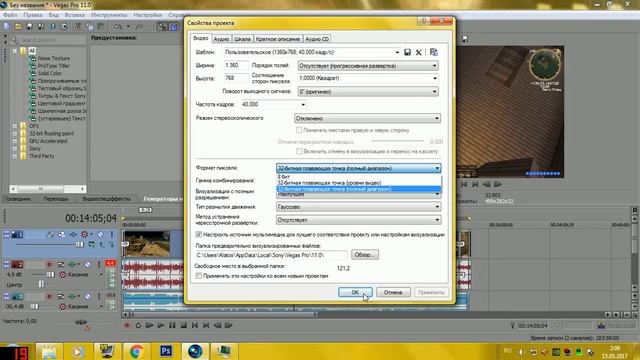Toggle 'Настроить источник мультимедиа' checkbox

199,235
